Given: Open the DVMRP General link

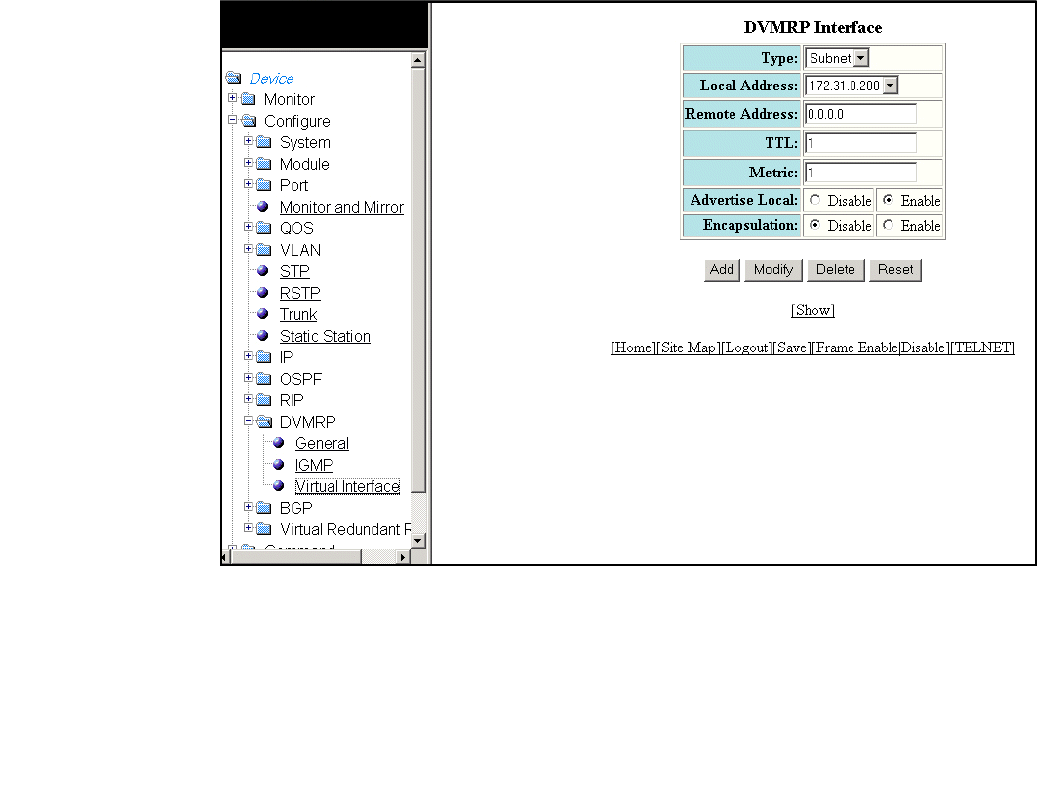Looking at the screenshot, I should (x=321, y=443).
